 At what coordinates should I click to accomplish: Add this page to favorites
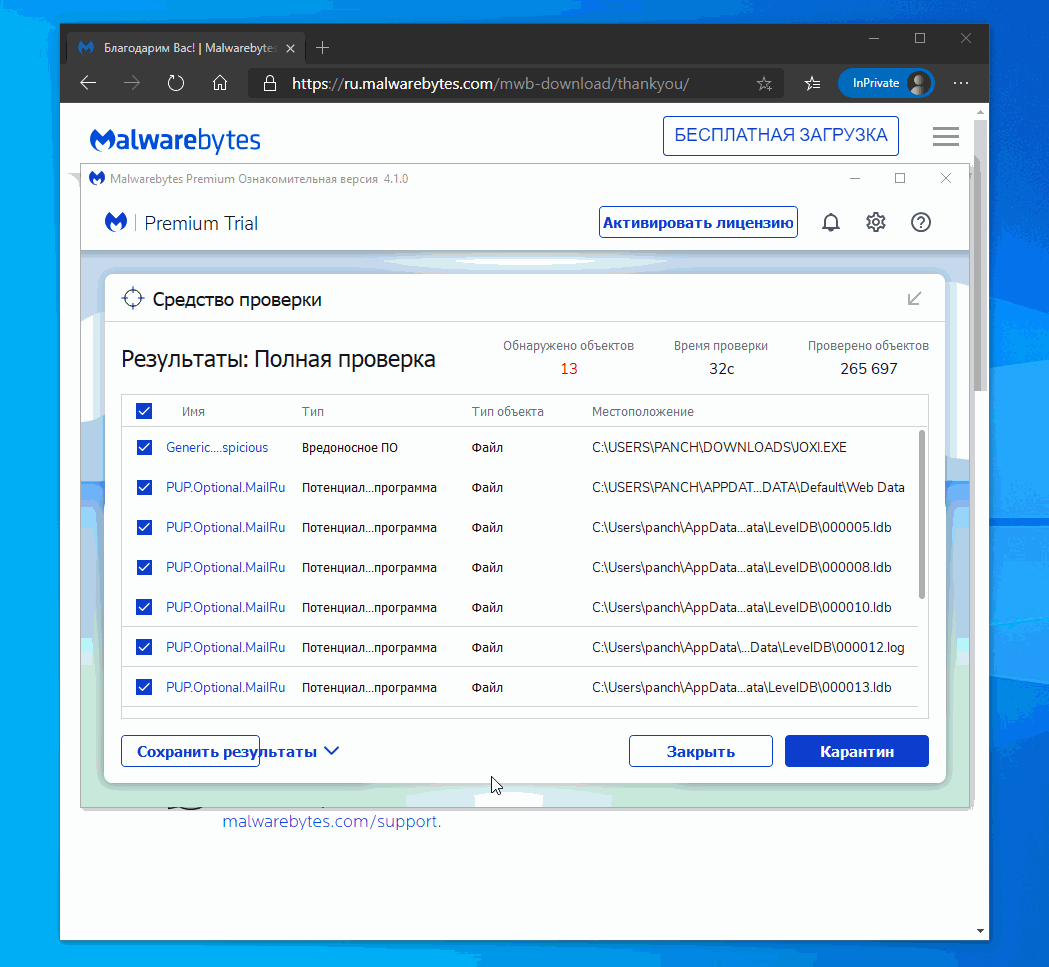tap(764, 84)
